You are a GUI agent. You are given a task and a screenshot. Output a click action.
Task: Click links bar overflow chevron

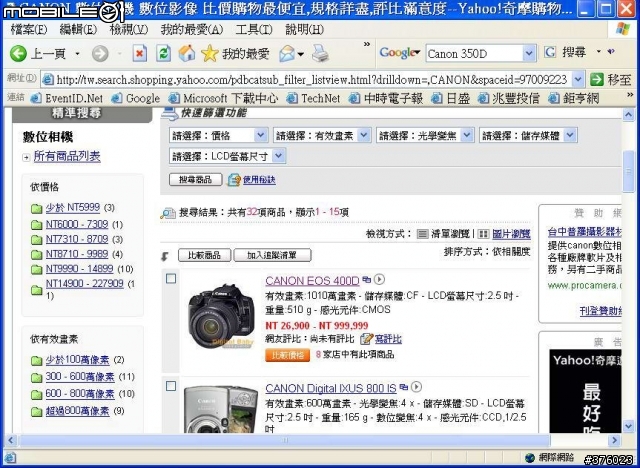tap(630, 95)
